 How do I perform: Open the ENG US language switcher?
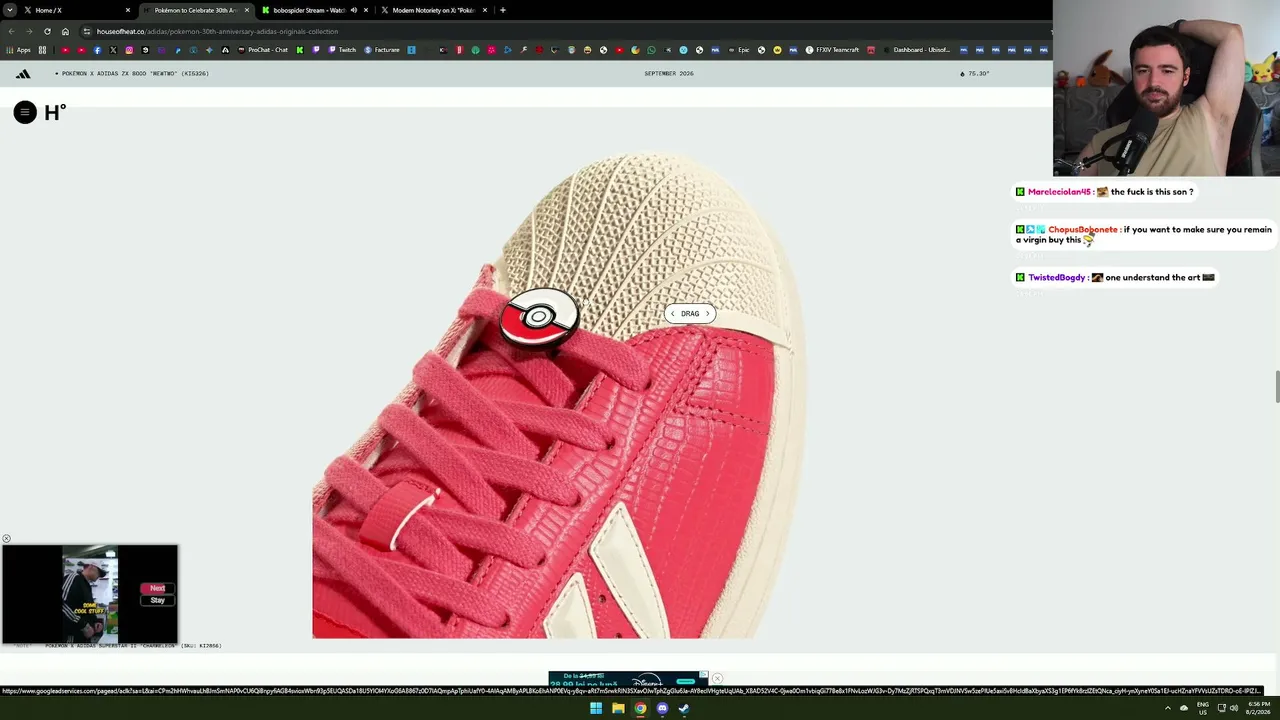coord(1203,709)
